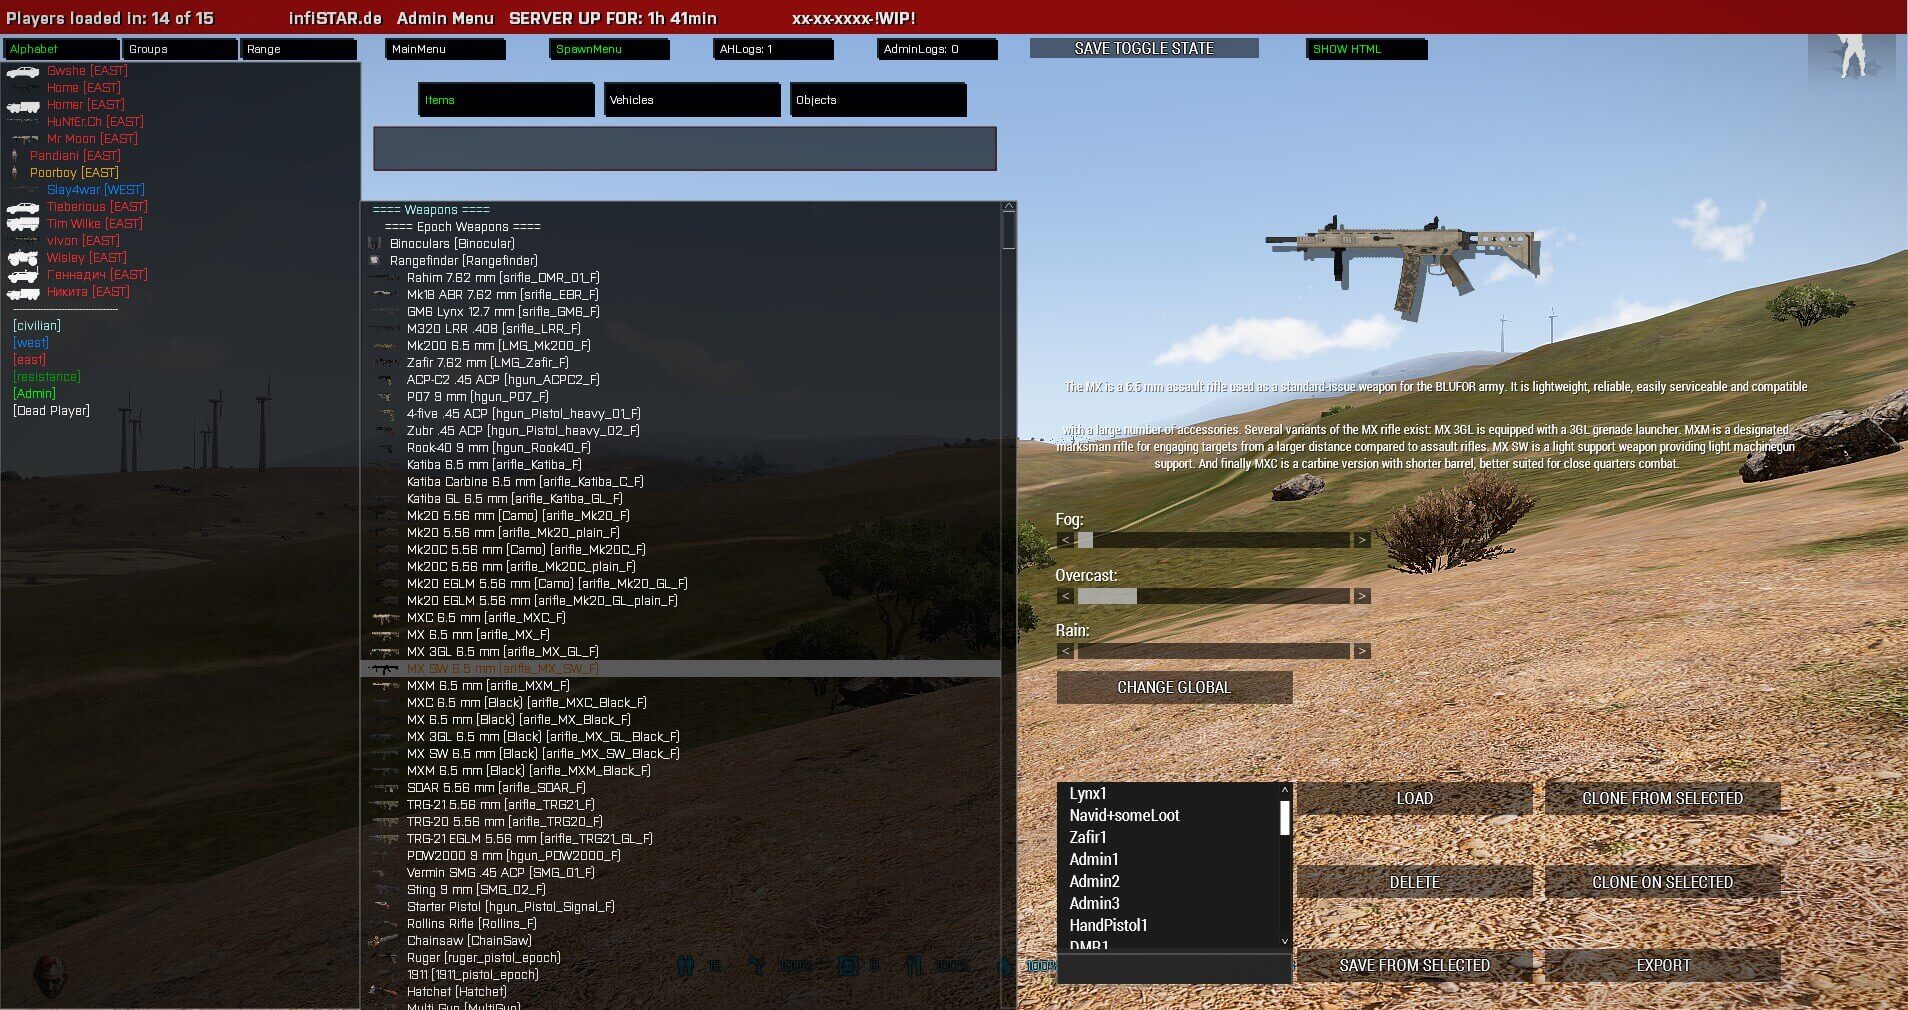Screen dimensions: 1908x1010
Task: Click the Overcast slider right arrow
Action: [x=1361, y=596]
